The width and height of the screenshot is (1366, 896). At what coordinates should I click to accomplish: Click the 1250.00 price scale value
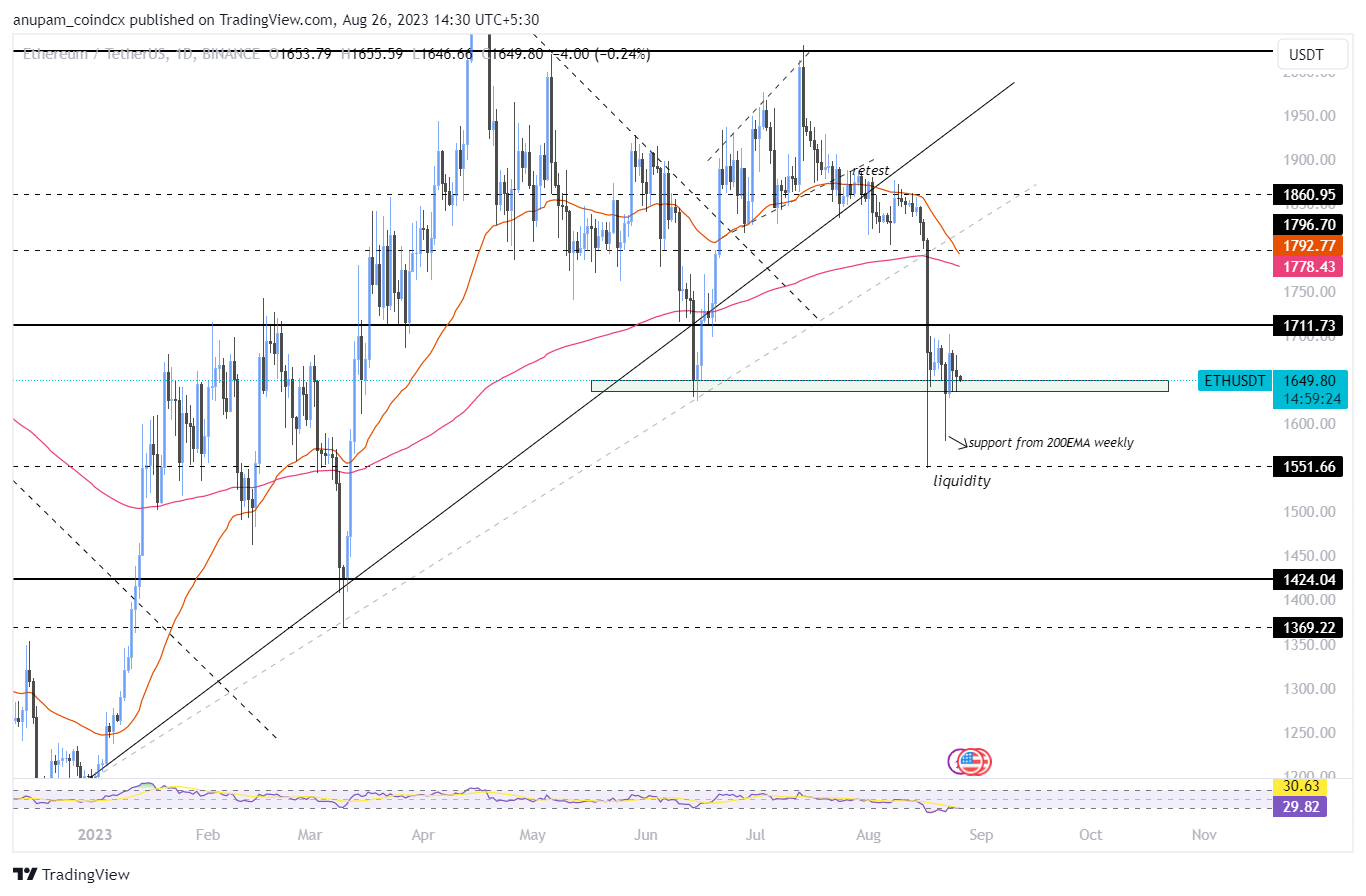(x=1309, y=732)
